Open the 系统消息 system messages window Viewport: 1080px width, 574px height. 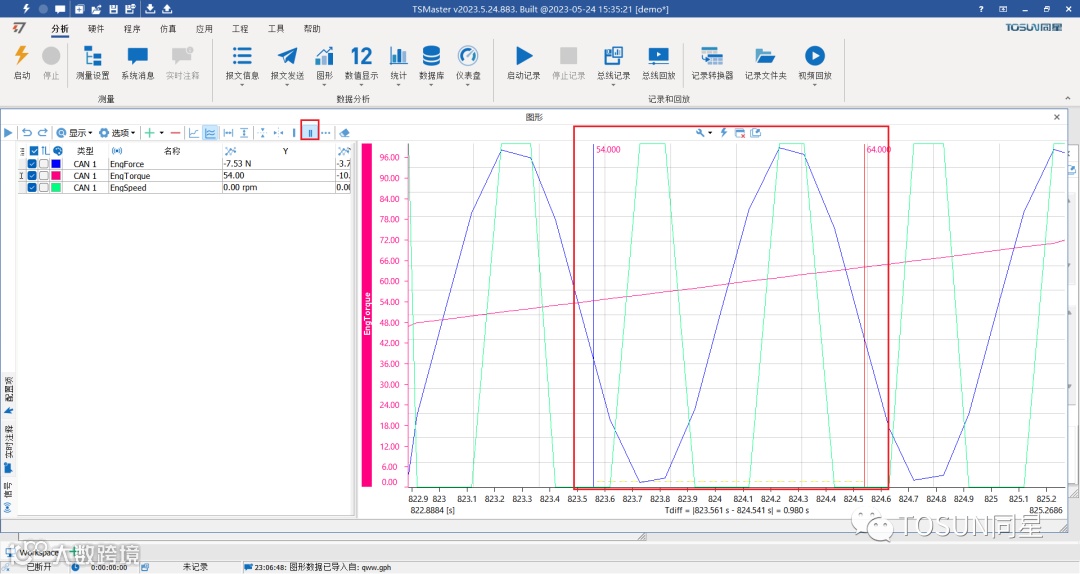point(137,57)
